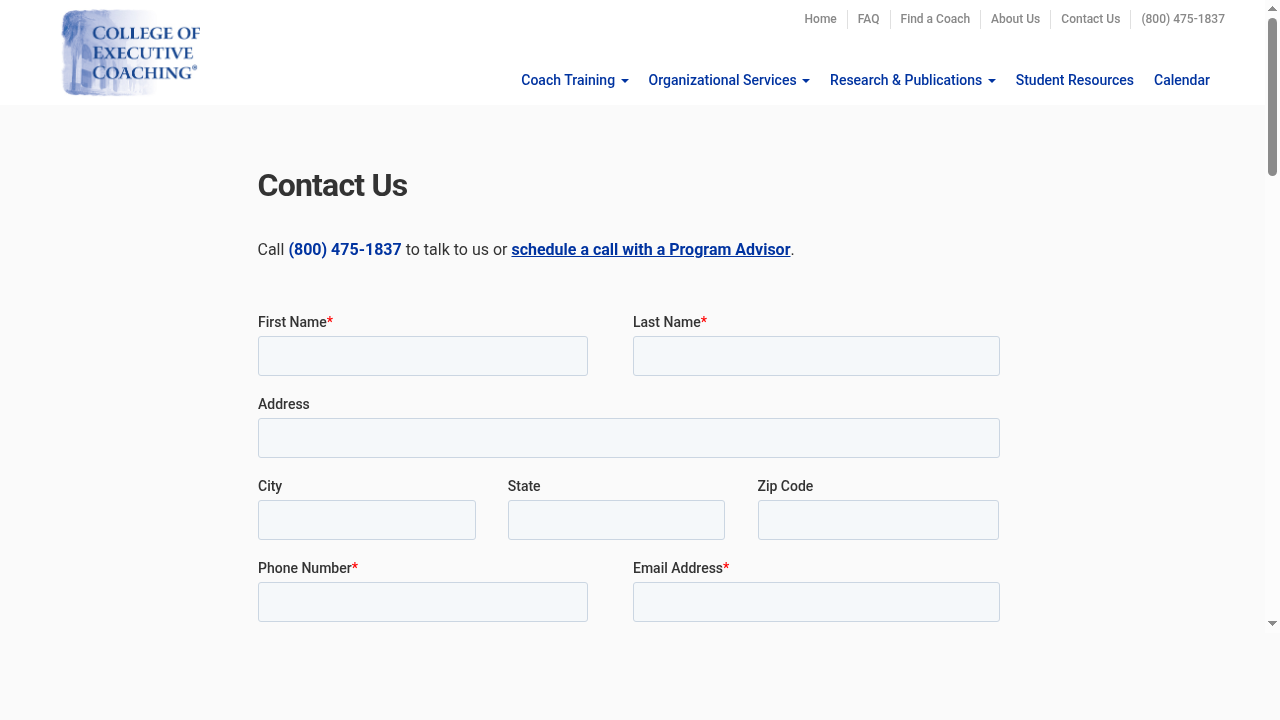Click schedule a call with a Program Advisor
Image resolution: width=1280 pixels, height=720 pixels.
point(651,249)
